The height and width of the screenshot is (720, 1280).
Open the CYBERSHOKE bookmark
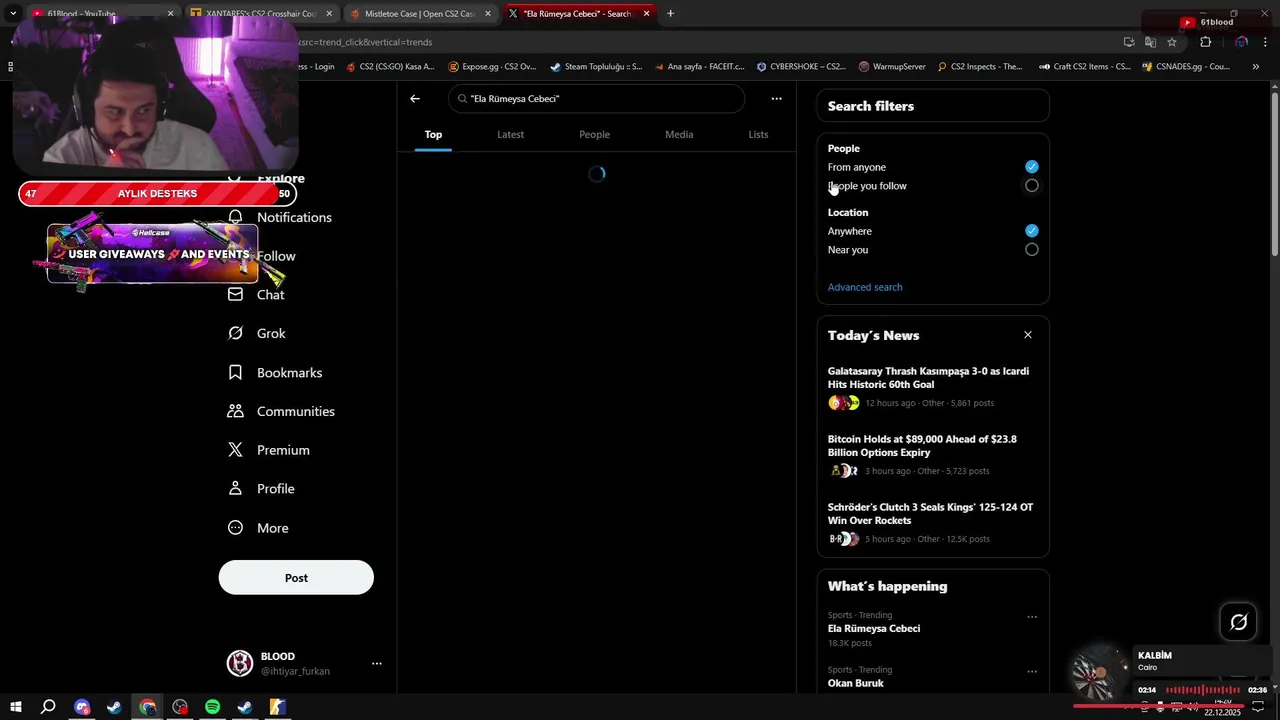[801, 67]
